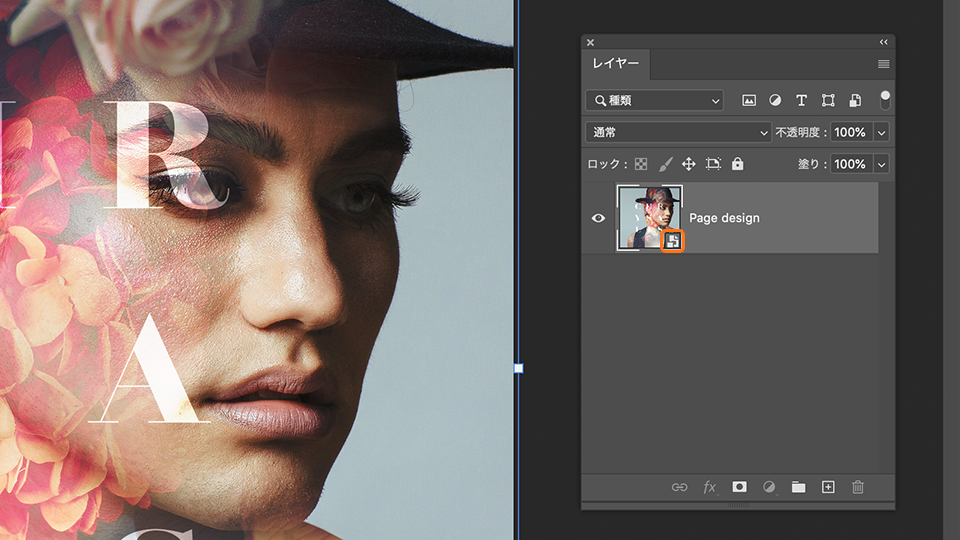Click the 塗り 100% fill value field
The image size is (960, 540).
tap(850, 164)
